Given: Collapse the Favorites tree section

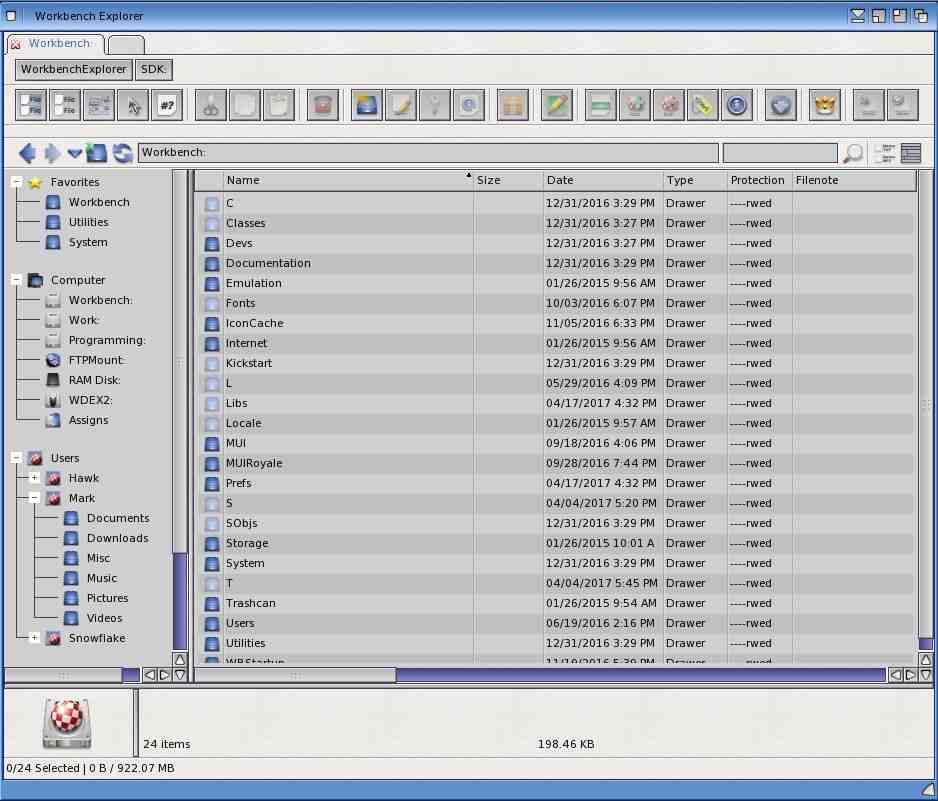Looking at the screenshot, I should click(x=17, y=181).
